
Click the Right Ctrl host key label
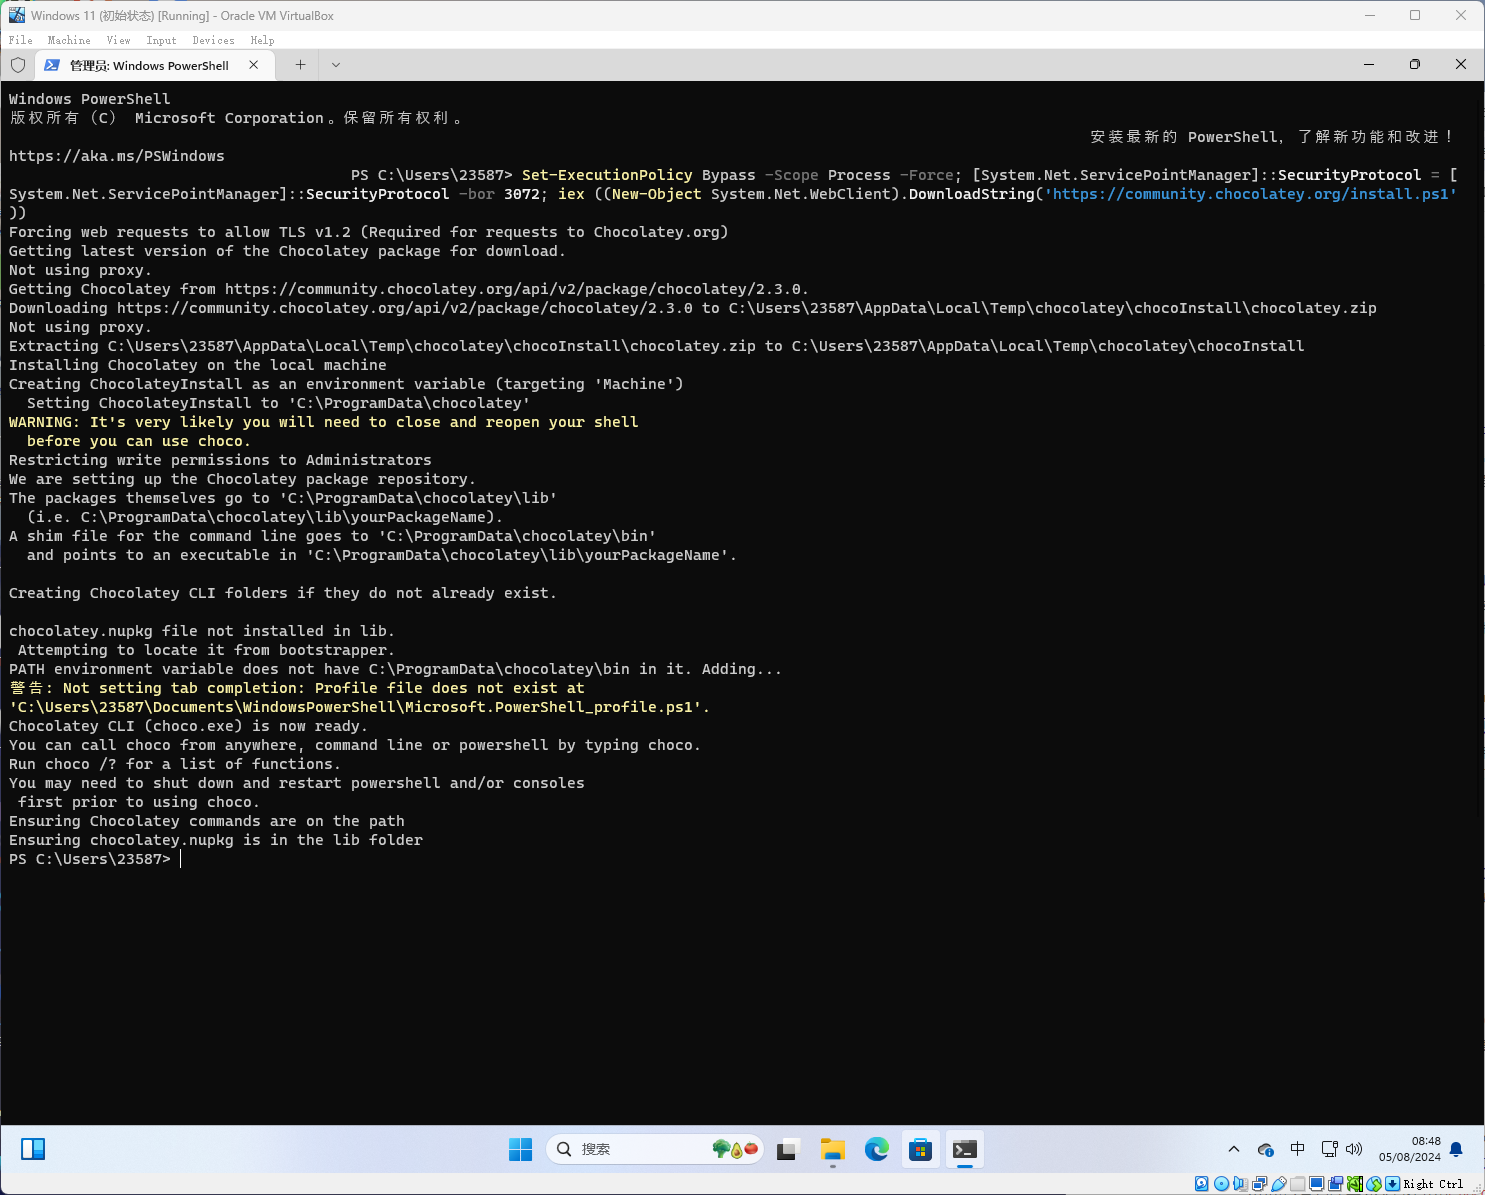(1433, 1184)
